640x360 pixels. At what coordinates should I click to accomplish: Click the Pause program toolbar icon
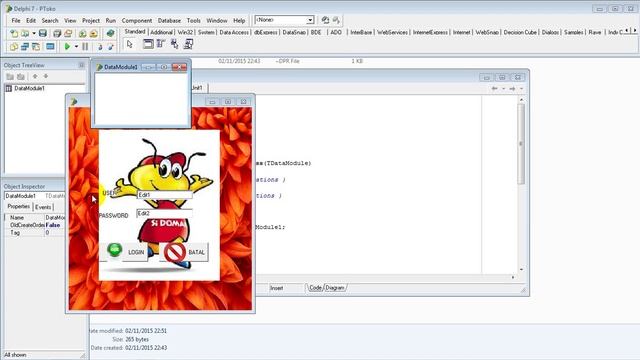(x=85, y=47)
